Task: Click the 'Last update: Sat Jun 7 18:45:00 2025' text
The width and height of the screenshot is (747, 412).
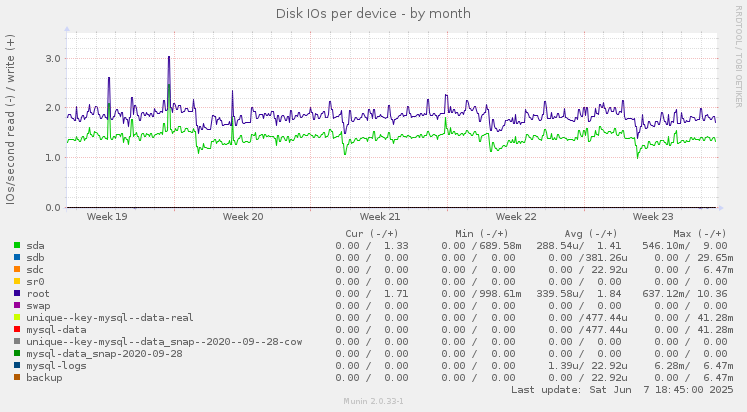Action: pos(622,390)
